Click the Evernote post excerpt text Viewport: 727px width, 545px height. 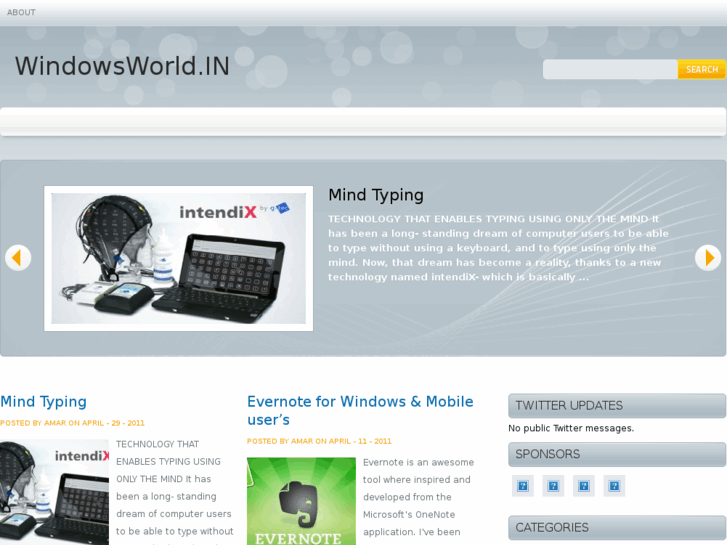[417, 497]
